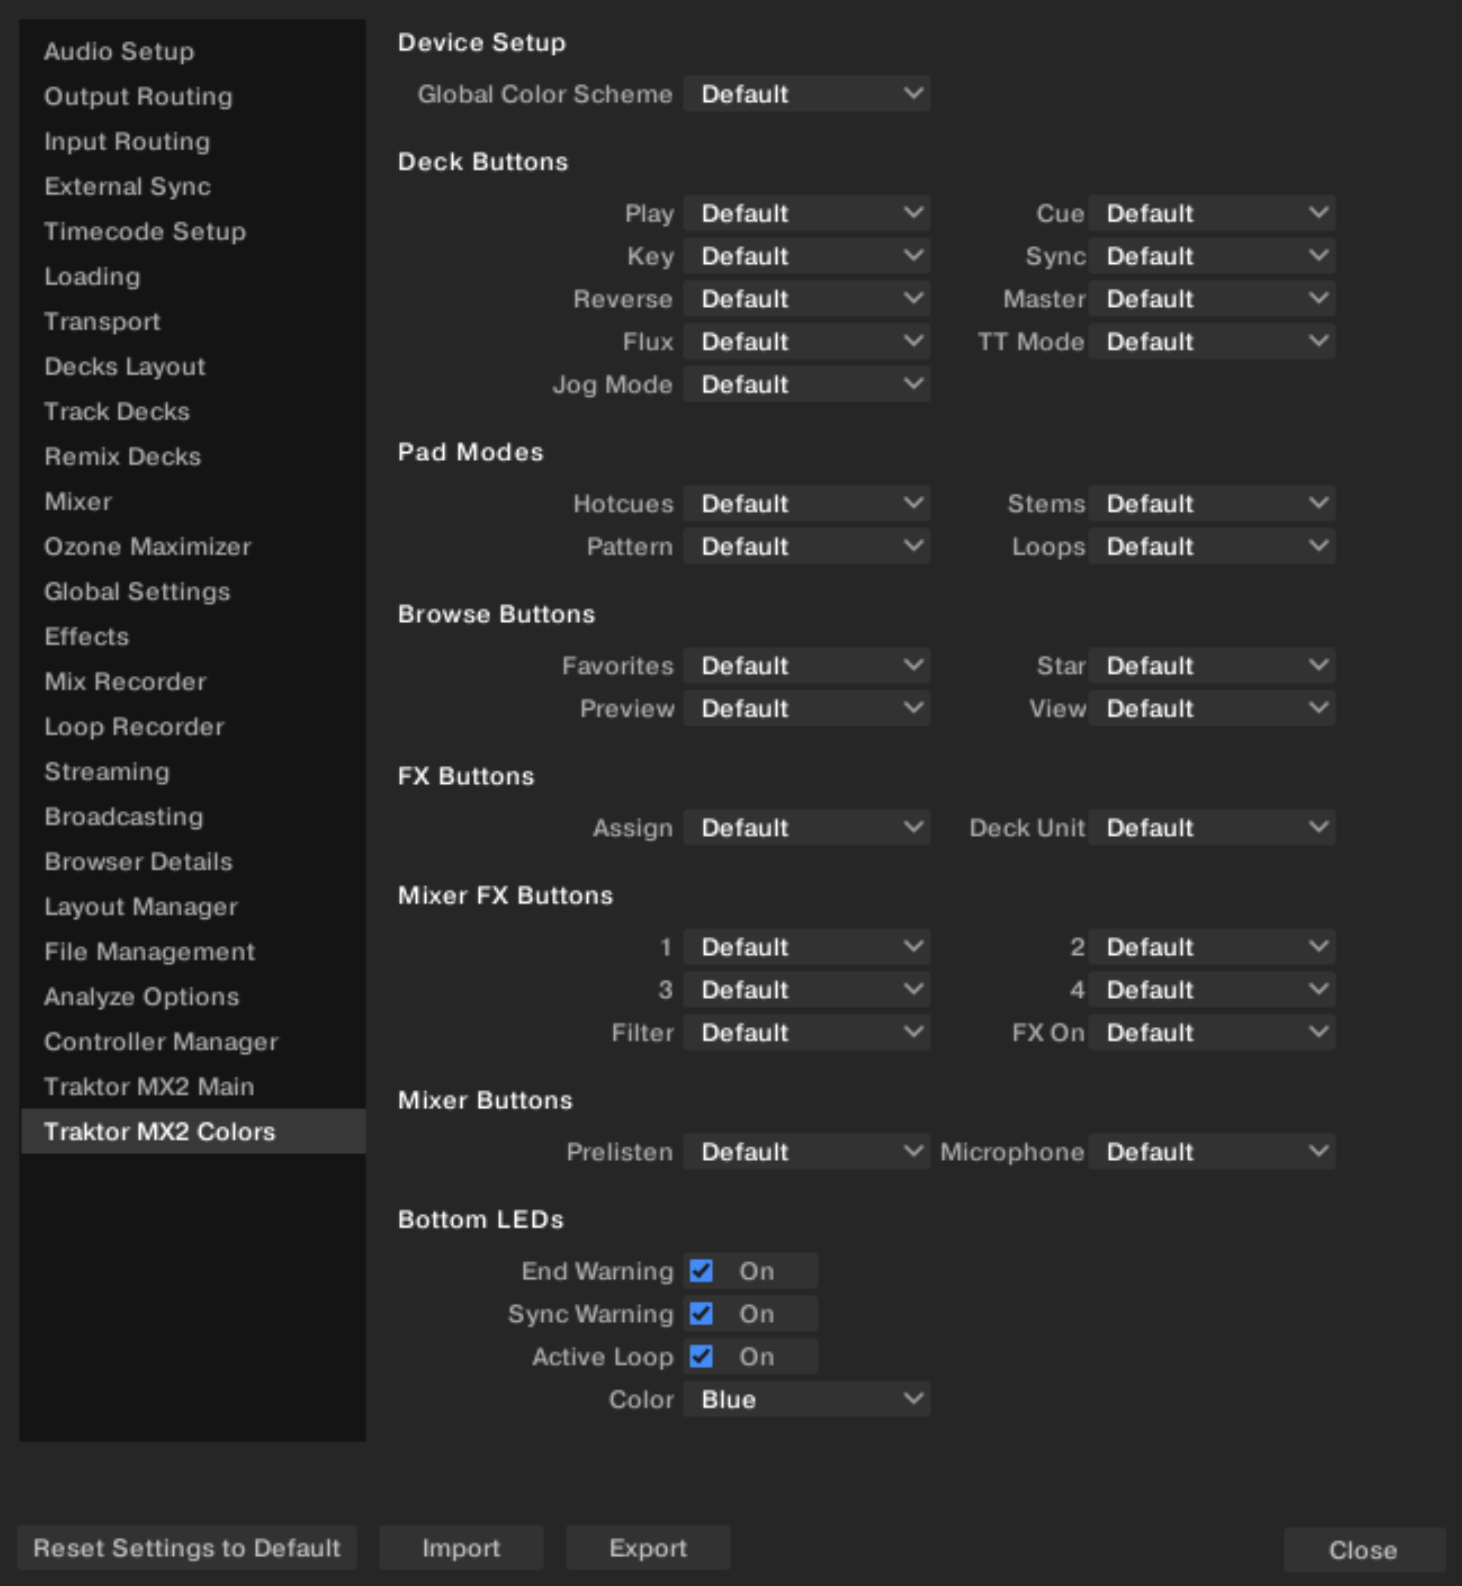Select Browser Details in the sidebar

click(193, 861)
